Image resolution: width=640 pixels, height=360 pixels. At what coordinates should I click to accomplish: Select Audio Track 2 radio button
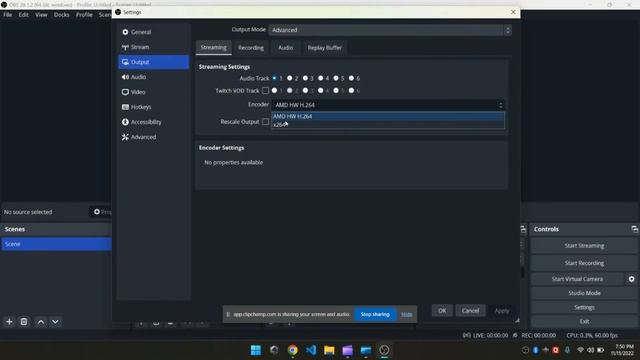[x=289, y=78]
